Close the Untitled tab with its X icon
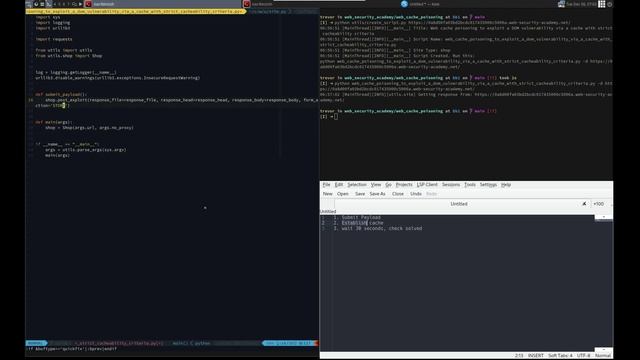Viewport: 640px width, 360px height. 584,204
